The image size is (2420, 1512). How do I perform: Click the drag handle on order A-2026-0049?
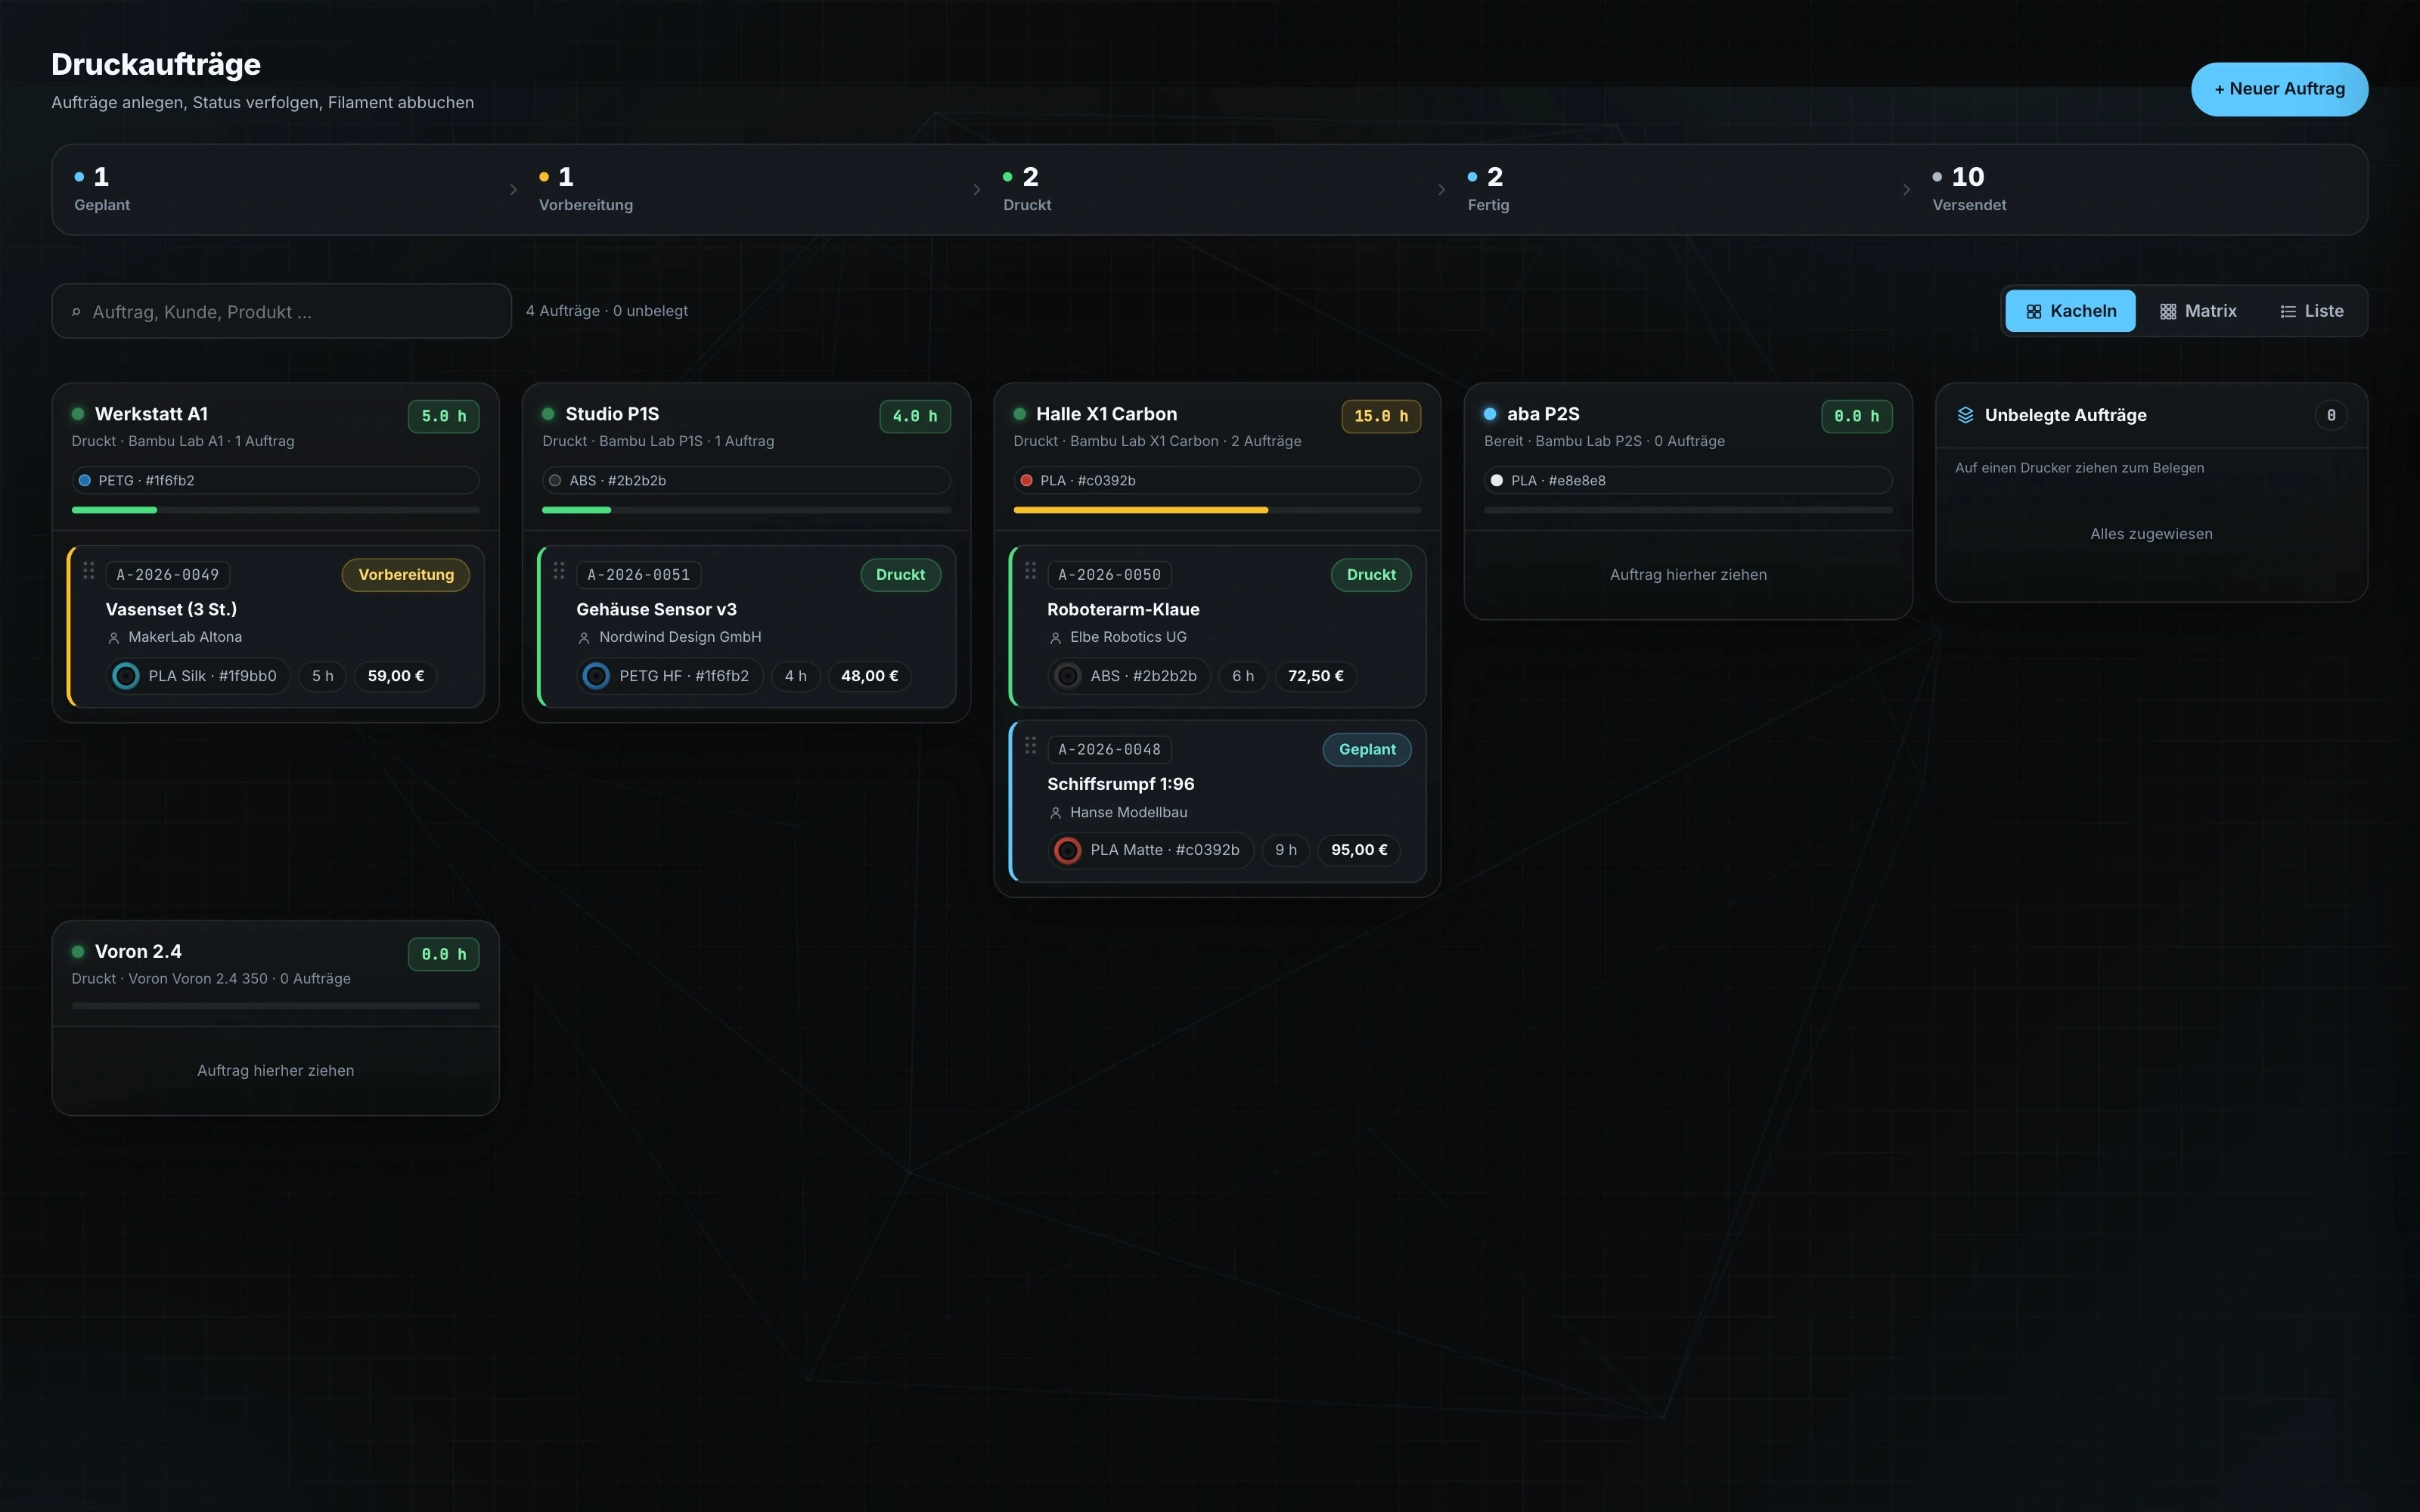[88, 570]
